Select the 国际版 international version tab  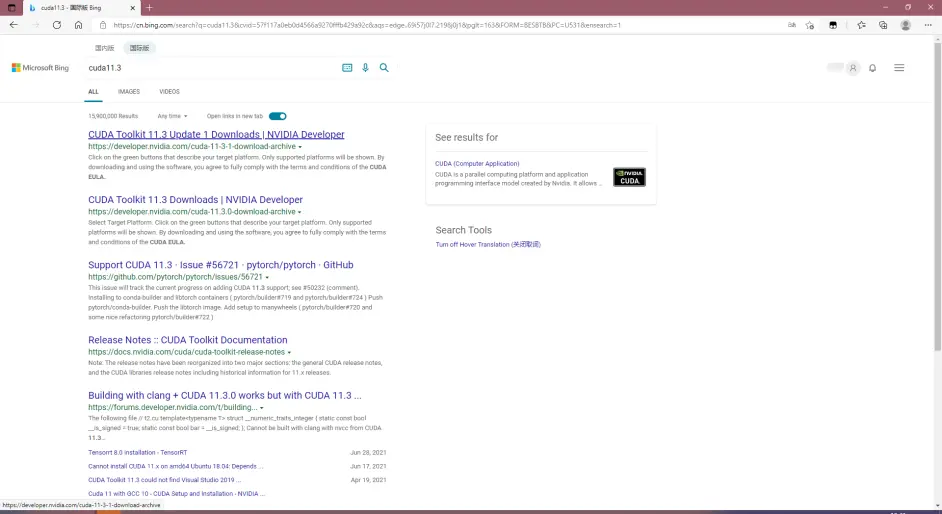(x=139, y=48)
